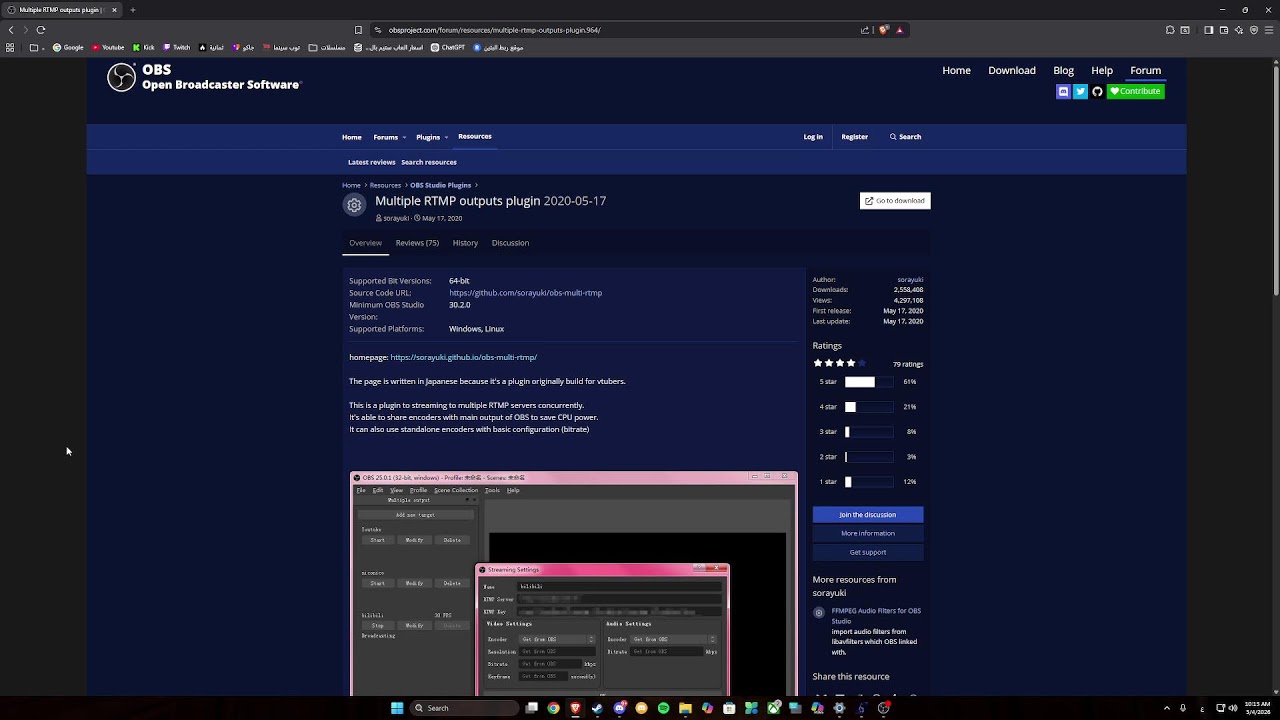This screenshot has width=1280, height=720.
Task: Open Latest reviews sub-navigation link
Action: pyautogui.click(x=372, y=162)
